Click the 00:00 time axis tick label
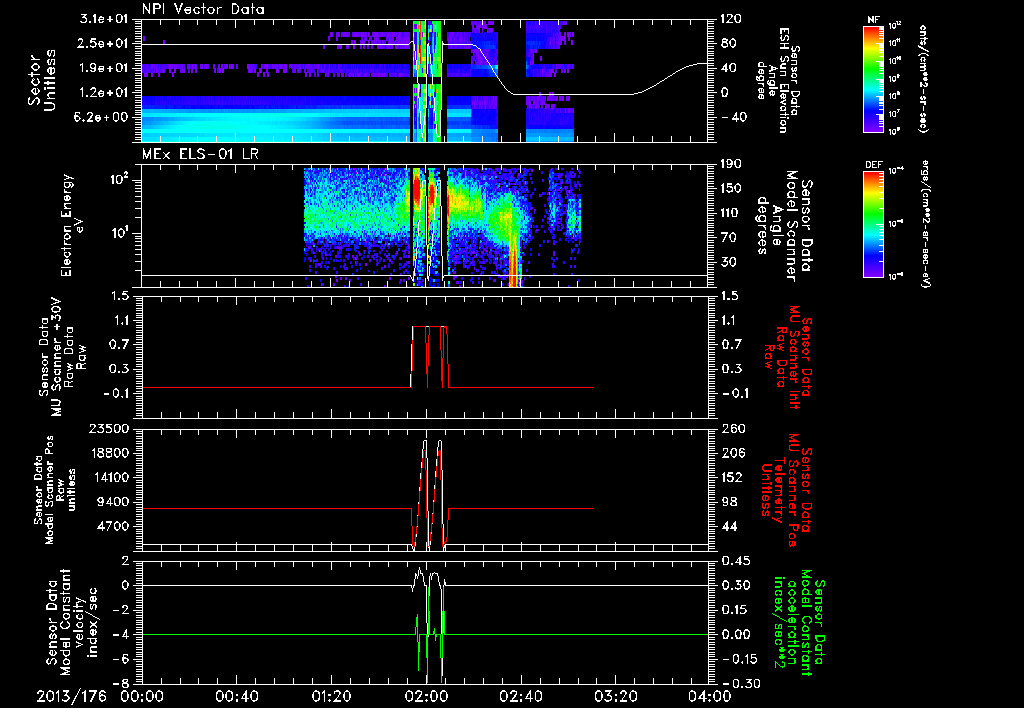 pyautogui.click(x=142, y=696)
